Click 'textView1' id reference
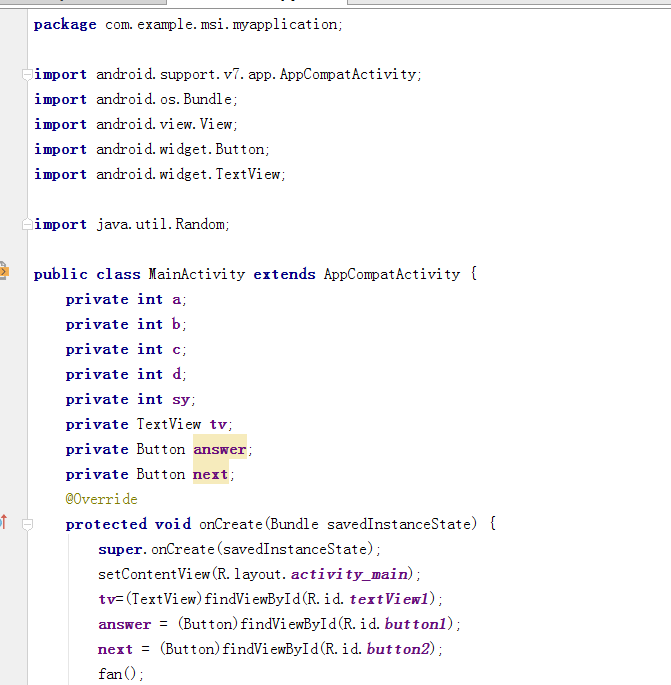 coord(389,599)
